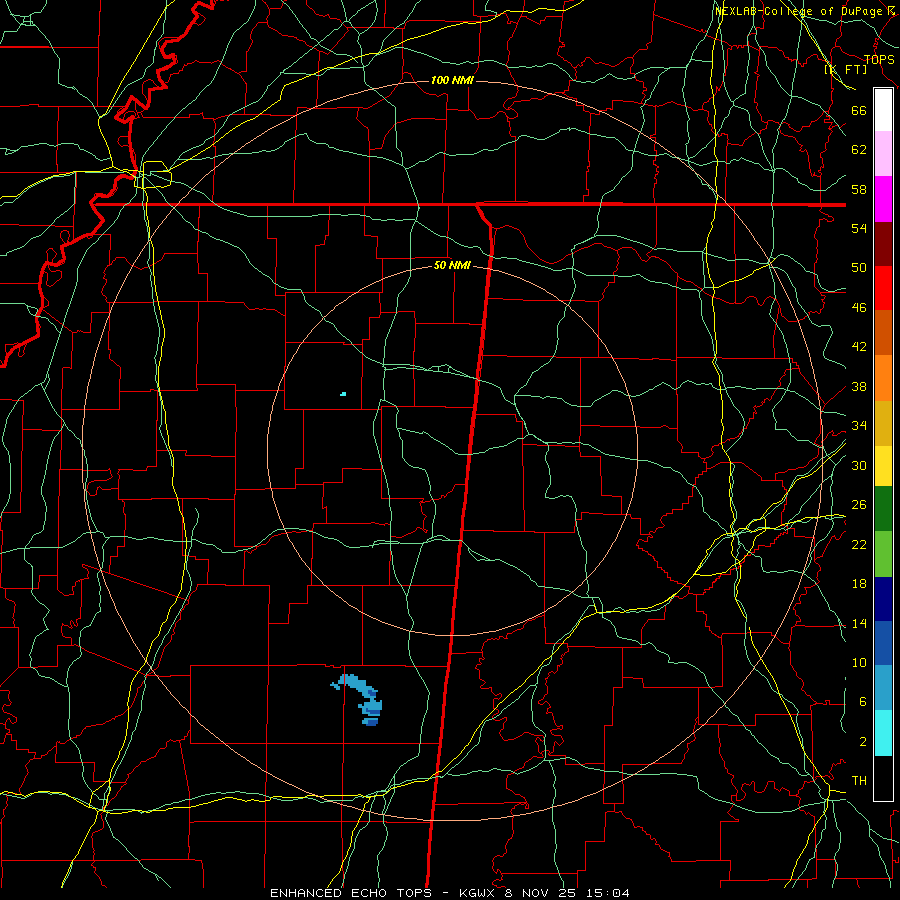Click the '10' legend value
Screen dimensions: 900x900
pyautogui.click(x=859, y=663)
